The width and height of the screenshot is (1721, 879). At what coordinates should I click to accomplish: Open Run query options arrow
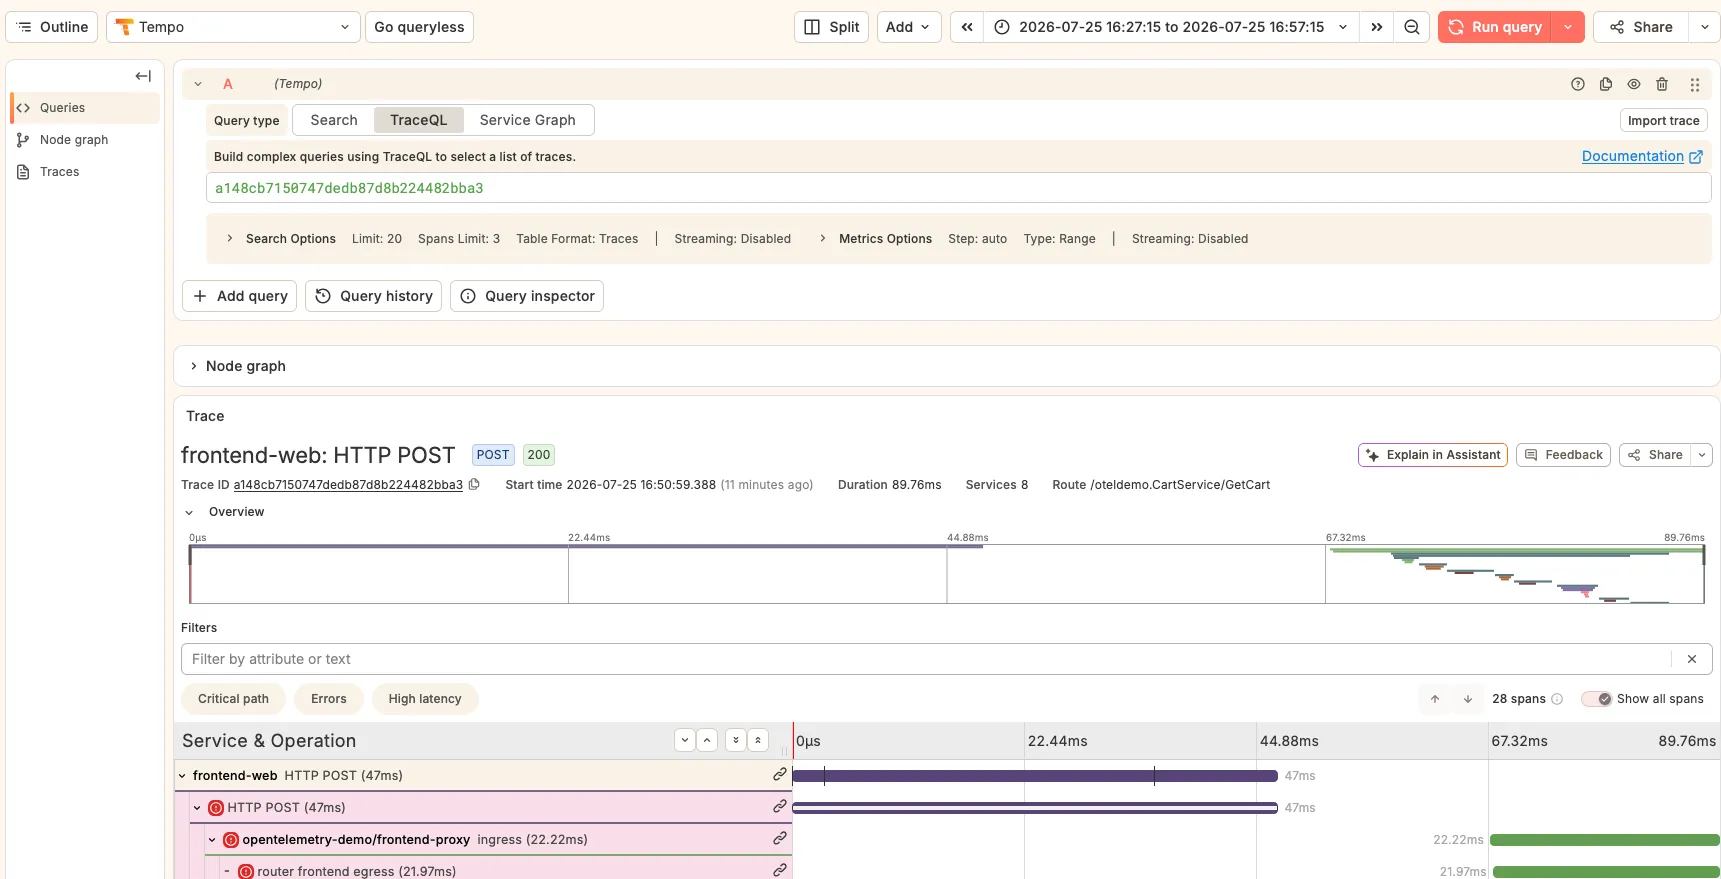pos(1568,27)
